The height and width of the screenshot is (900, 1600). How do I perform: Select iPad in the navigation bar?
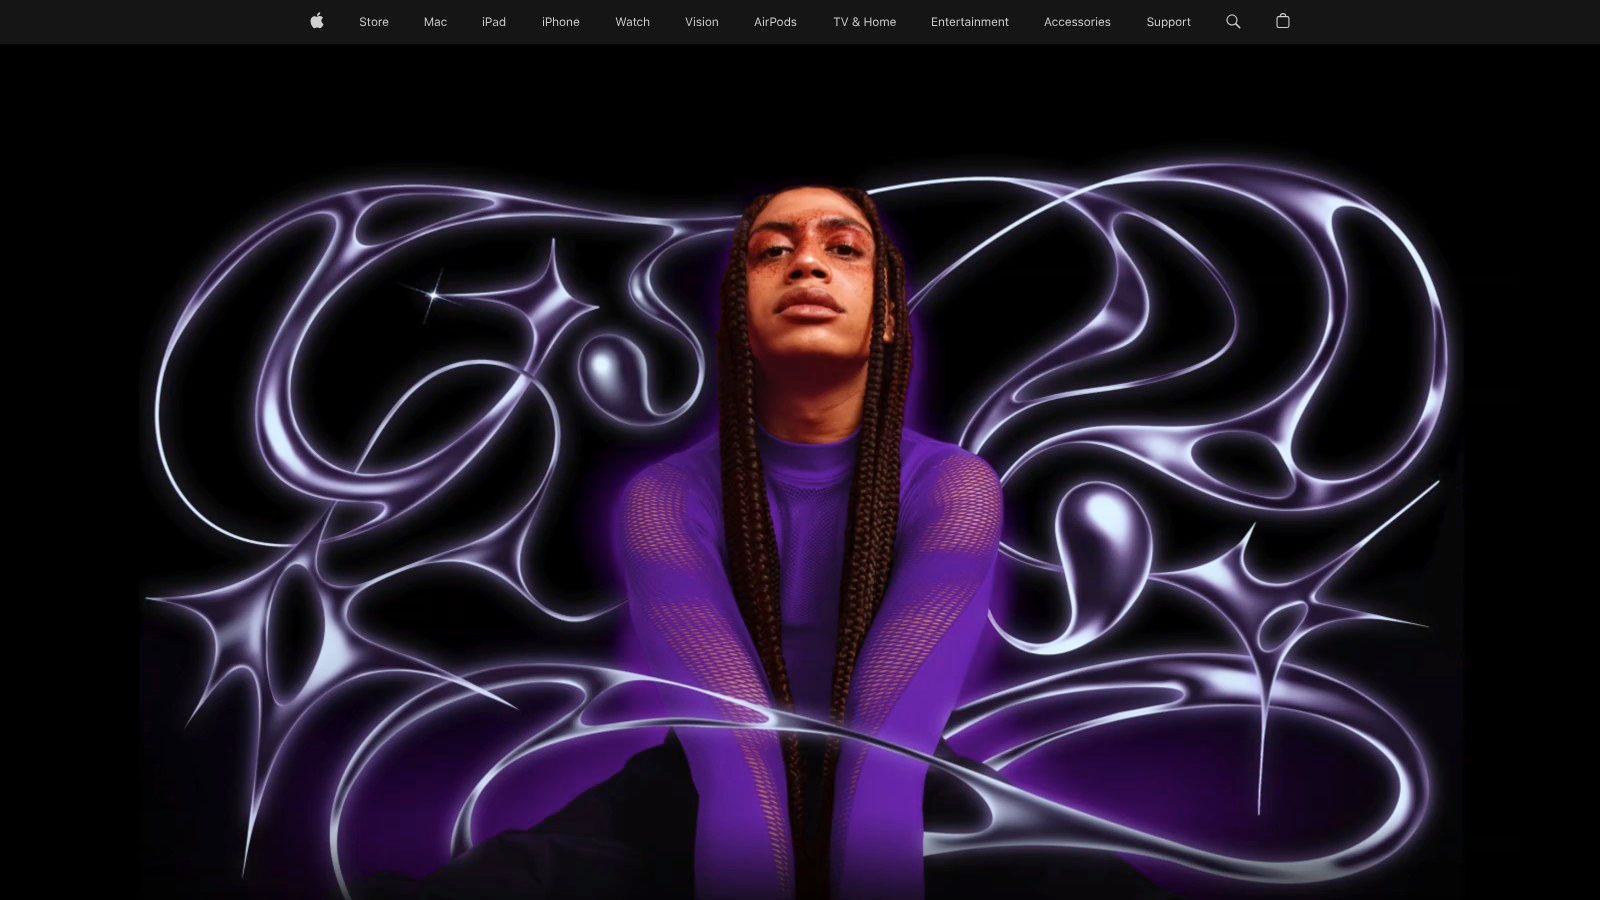493,21
